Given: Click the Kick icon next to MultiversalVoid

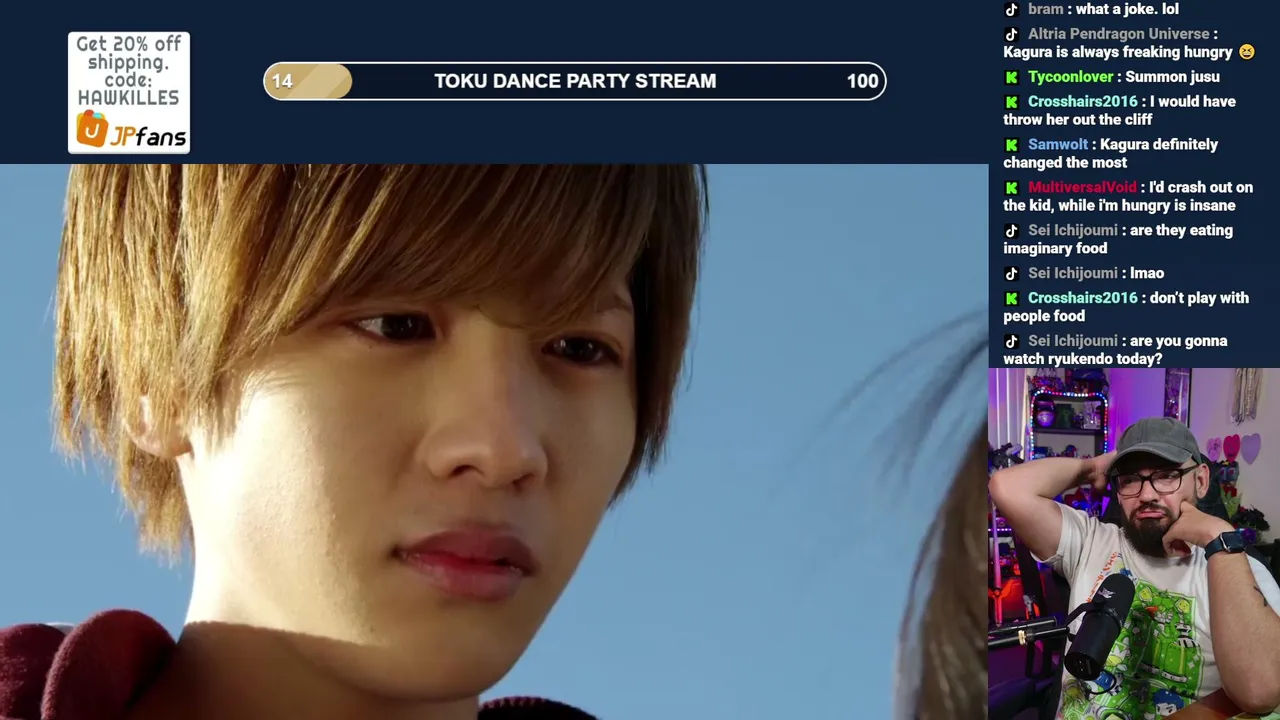Looking at the screenshot, I should pos(1011,188).
